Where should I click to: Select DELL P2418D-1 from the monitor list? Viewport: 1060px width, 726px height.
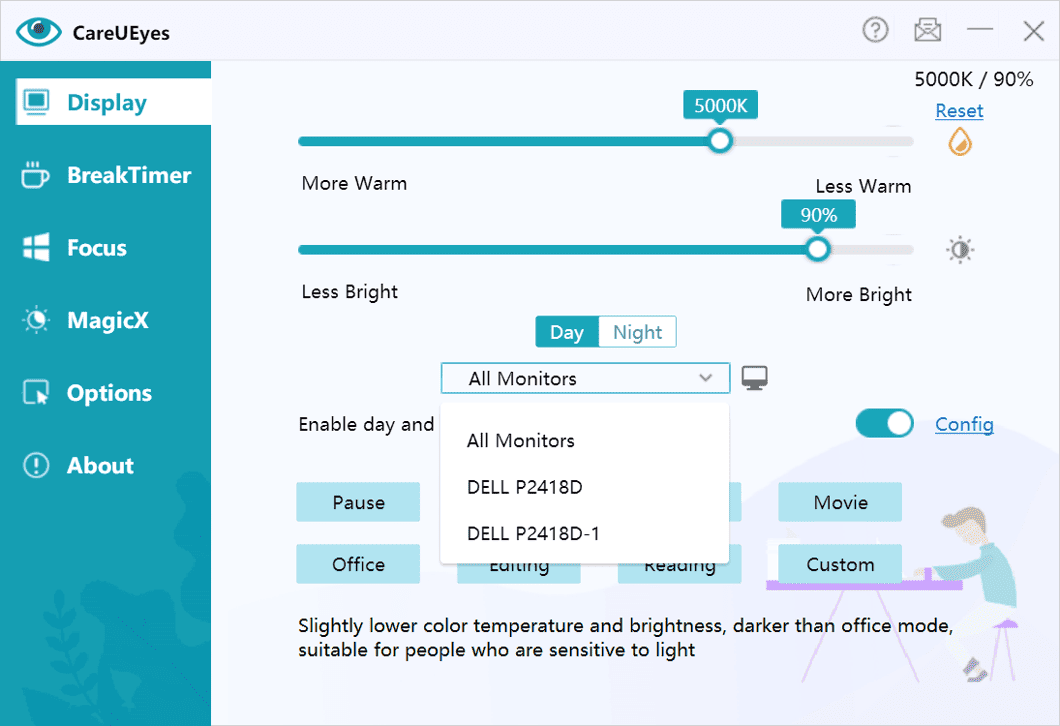point(533,534)
